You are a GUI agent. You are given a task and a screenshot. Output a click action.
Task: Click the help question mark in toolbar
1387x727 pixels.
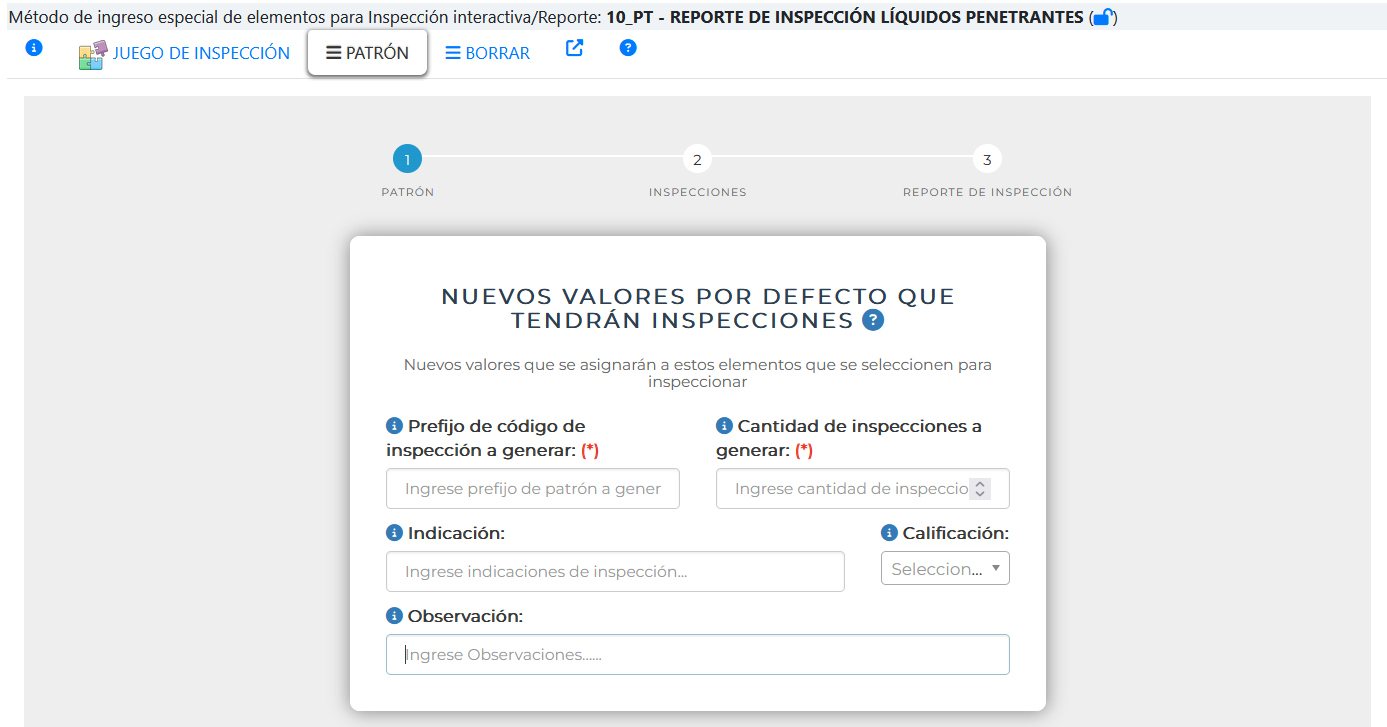pos(628,48)
